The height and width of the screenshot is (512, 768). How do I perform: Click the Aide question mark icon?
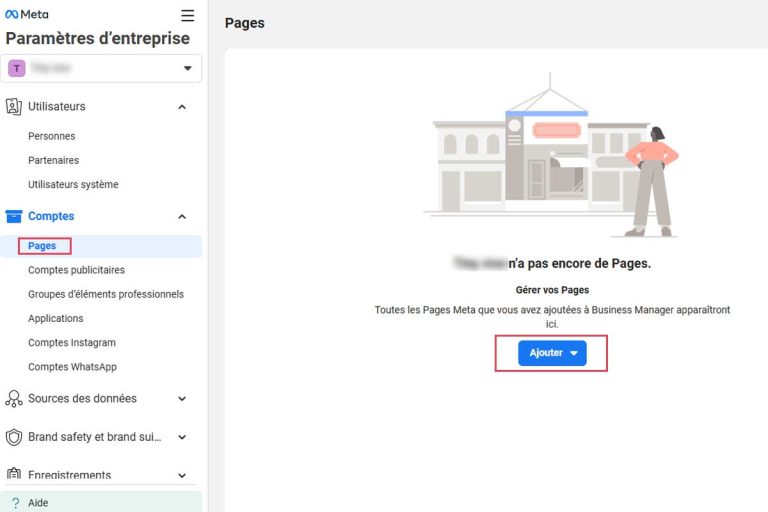click(x=16, y=503)
